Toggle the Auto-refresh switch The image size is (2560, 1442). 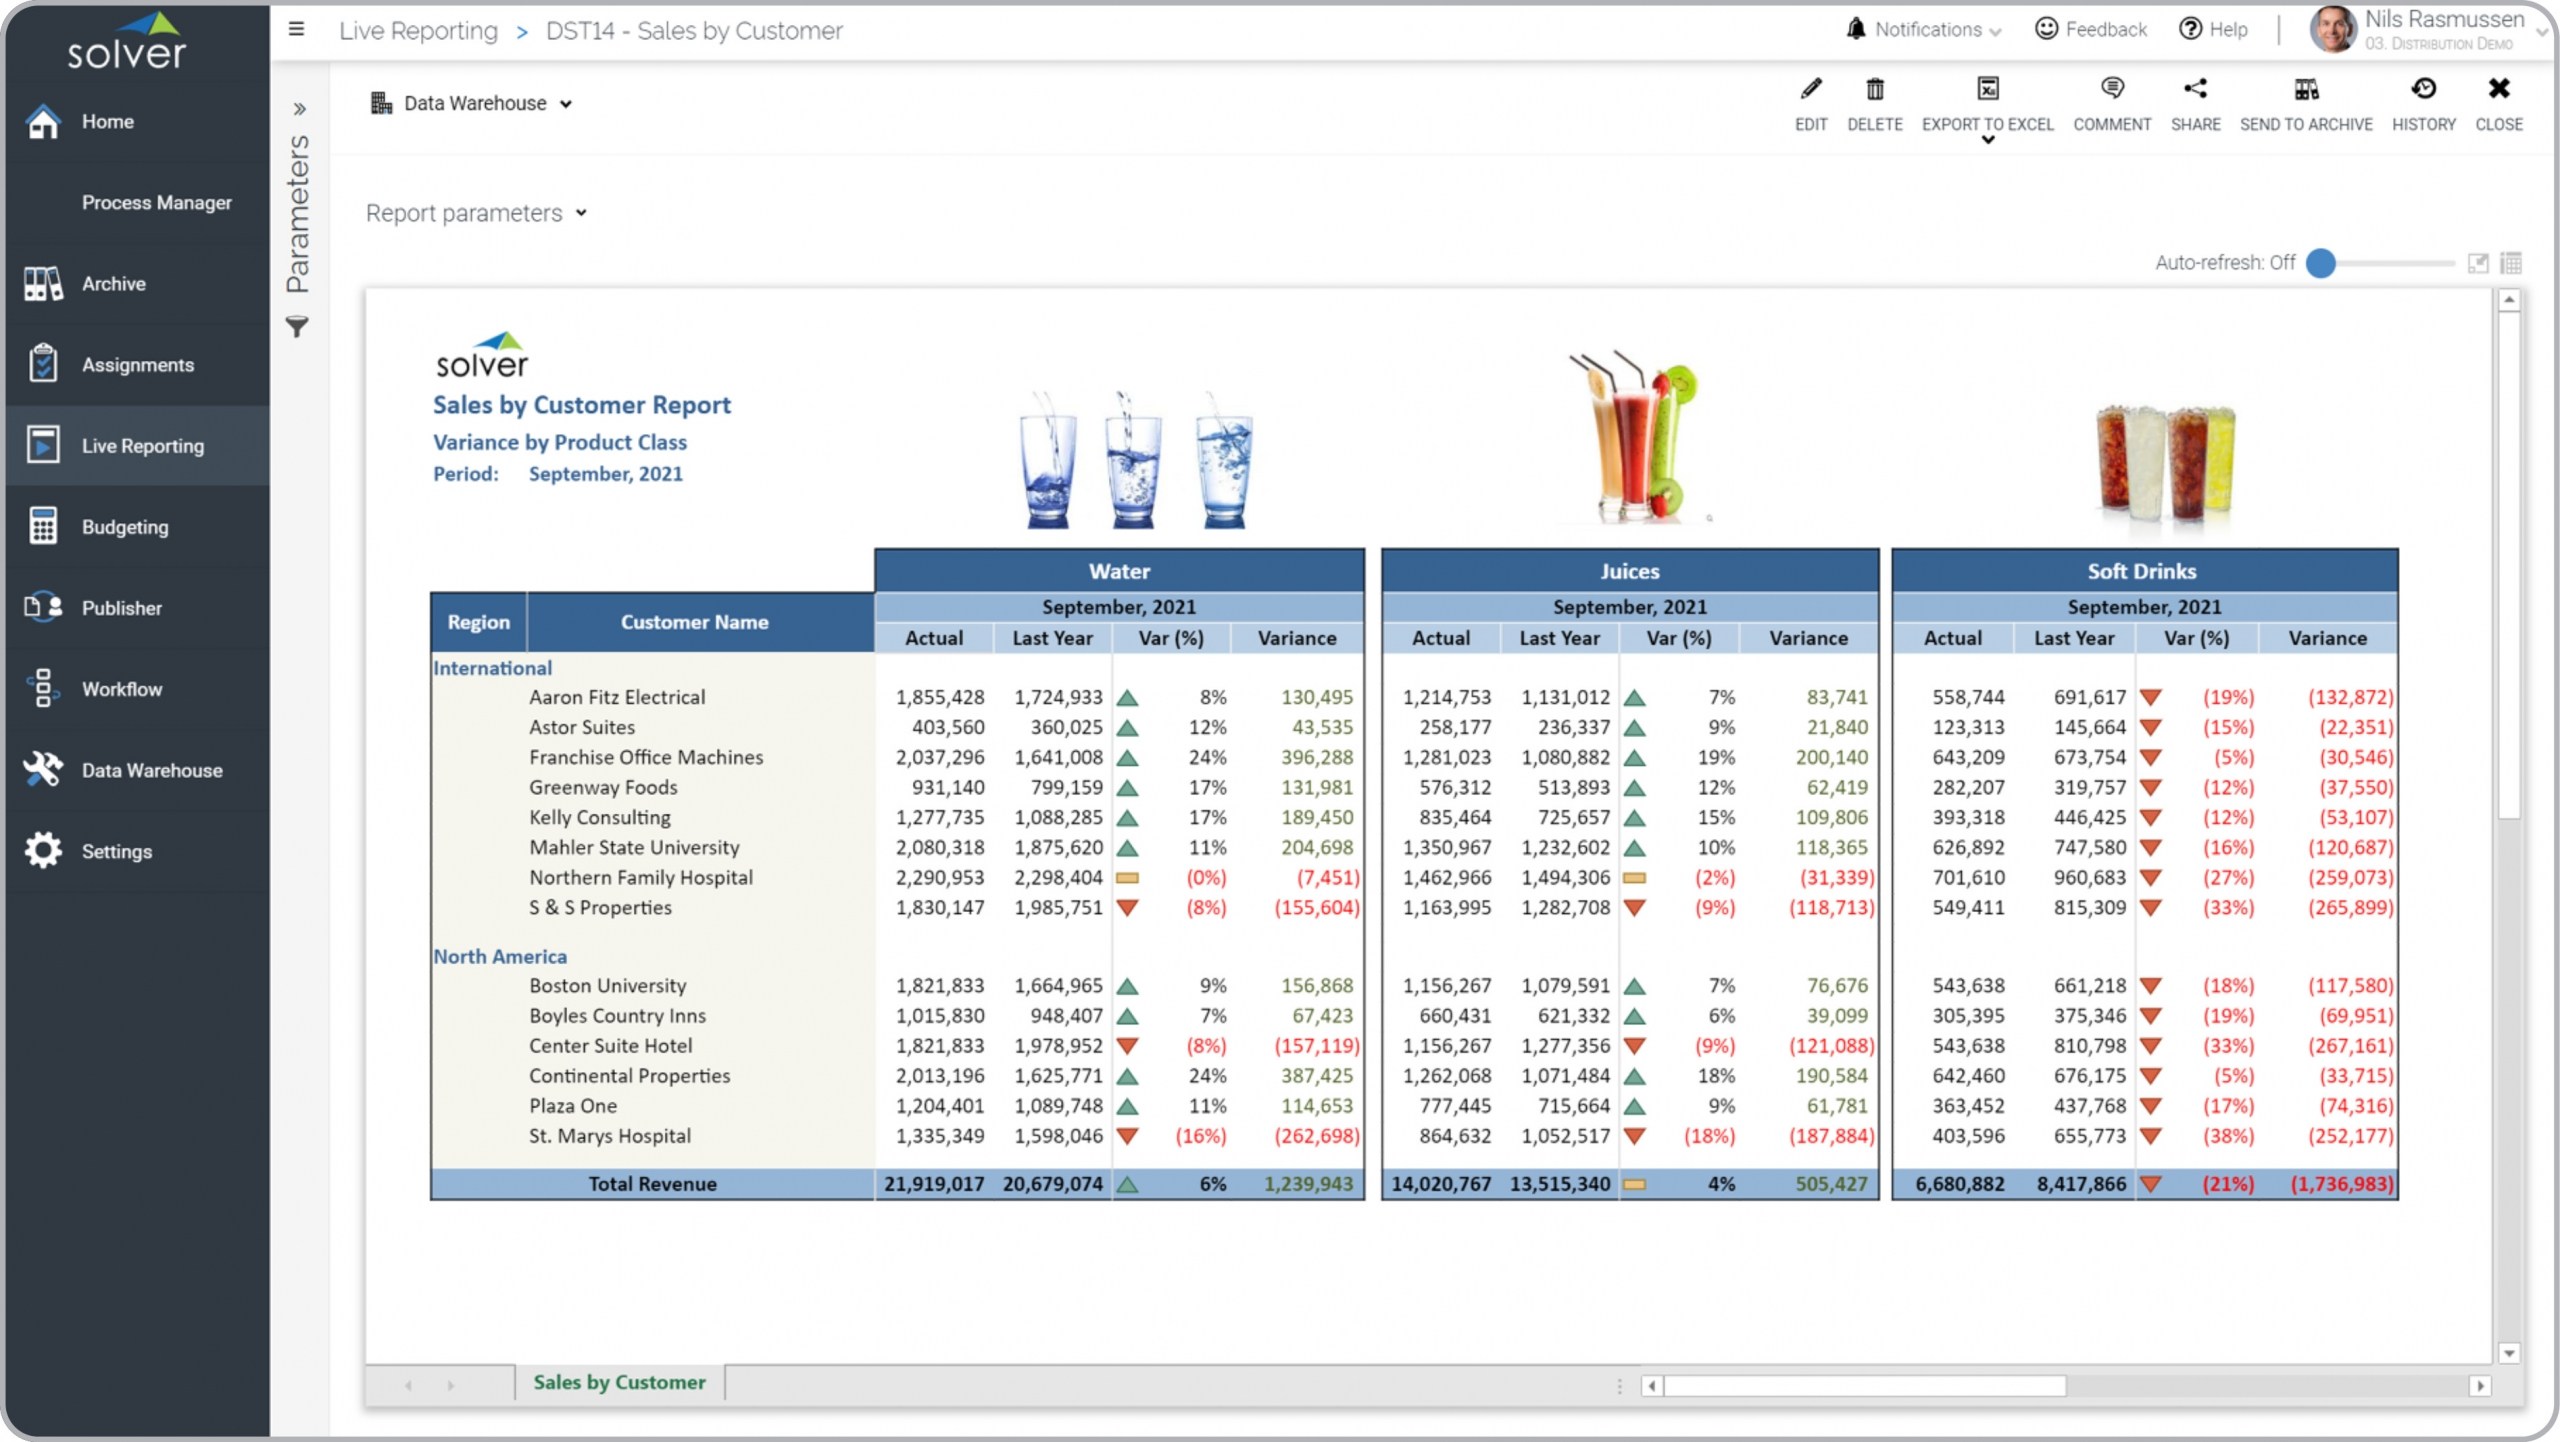click(x=2322, y=263)
